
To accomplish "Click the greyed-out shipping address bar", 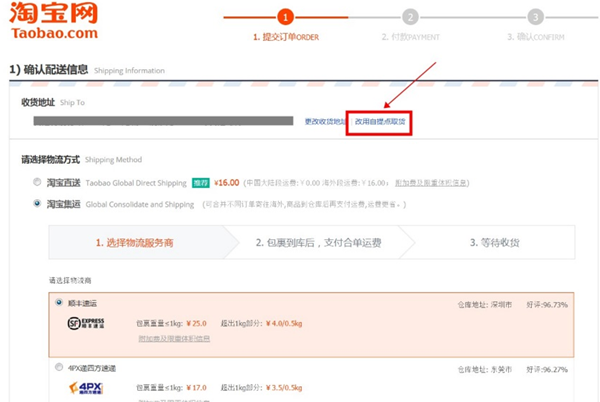I will pyautogui.click(x=163, y=121).
